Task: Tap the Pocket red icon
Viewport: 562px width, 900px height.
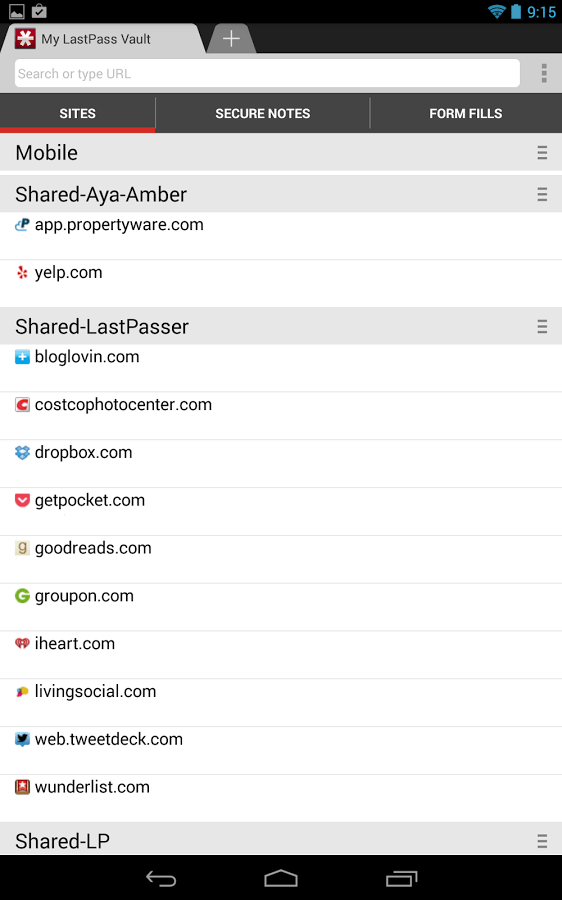Action: [x=22, y=501]
